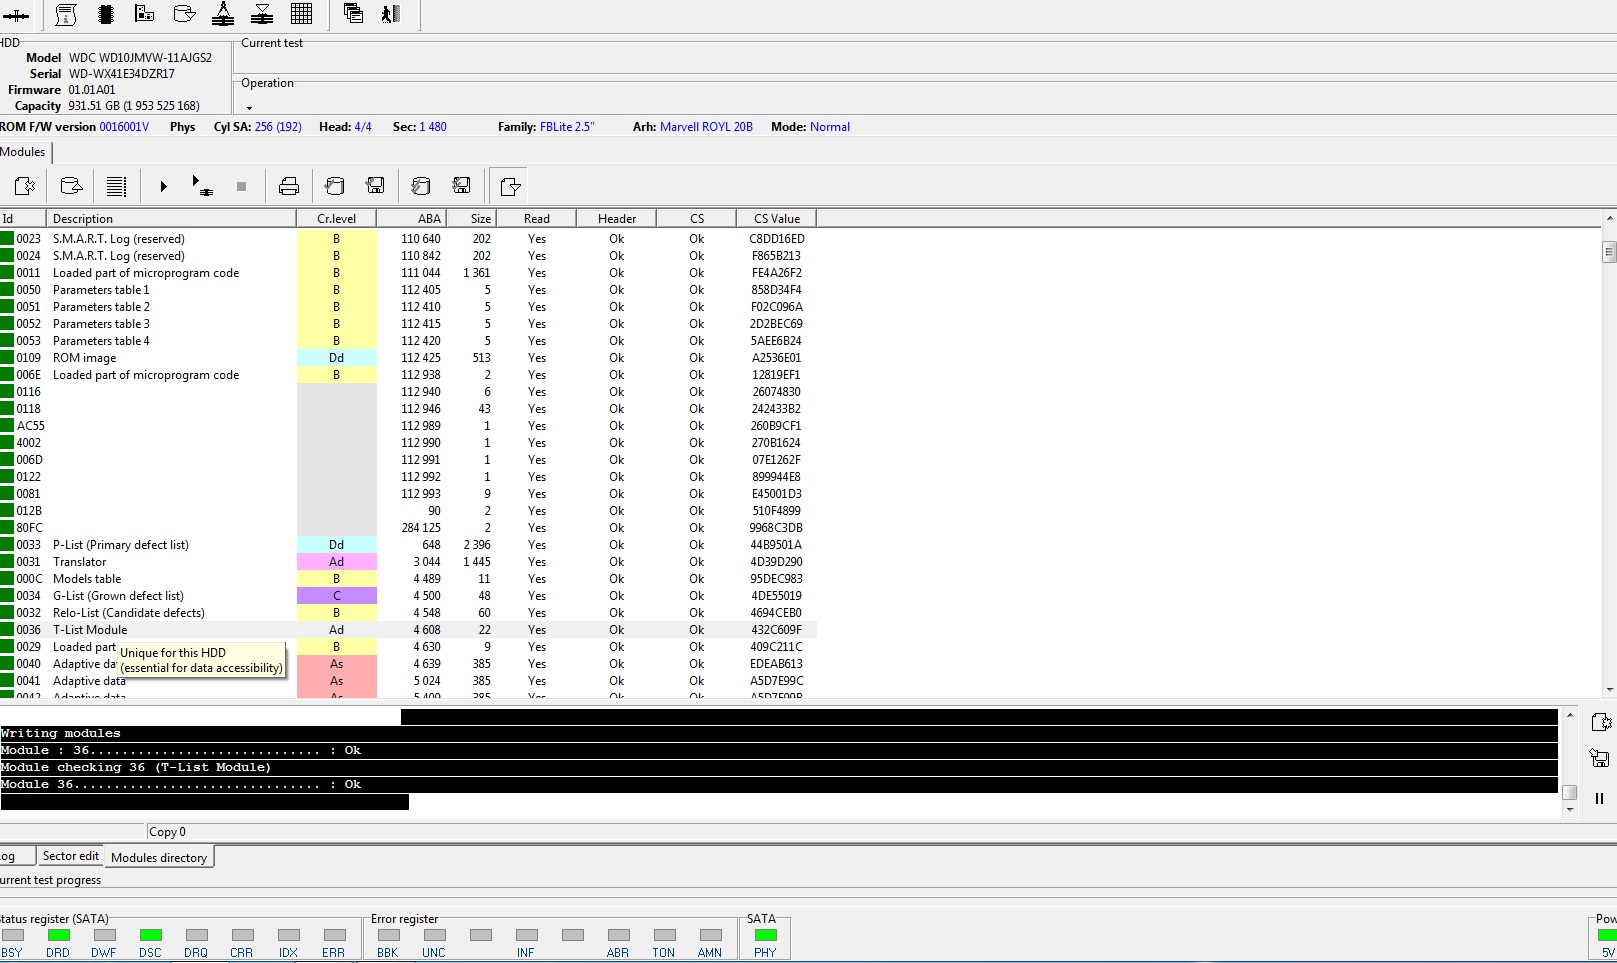Click the Copy 0 status field
The height and width of the screenshot is (963, 1617).
[x=166, y=832]
